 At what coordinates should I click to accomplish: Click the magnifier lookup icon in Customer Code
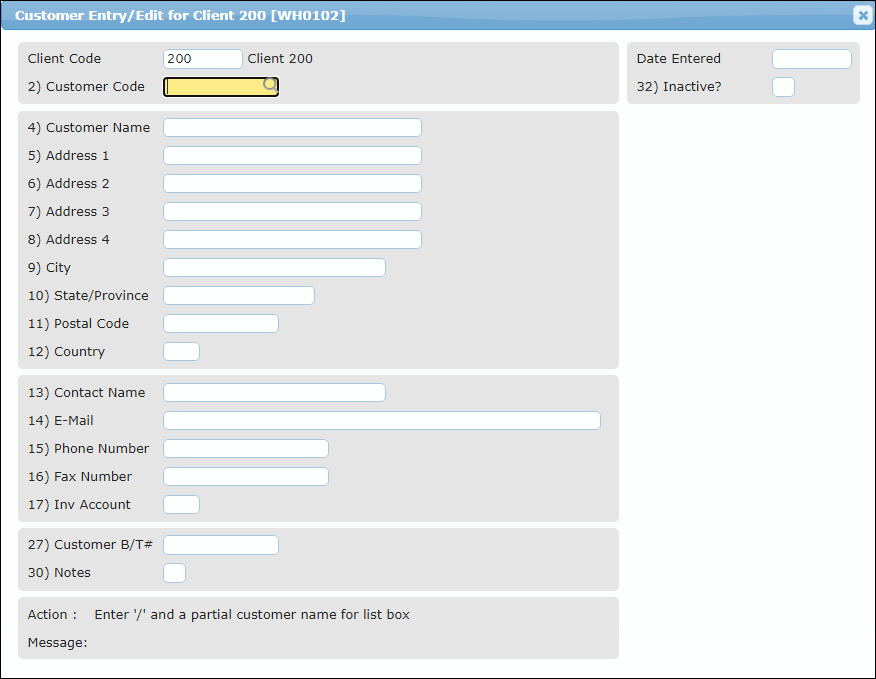click(x=270, y=86)
